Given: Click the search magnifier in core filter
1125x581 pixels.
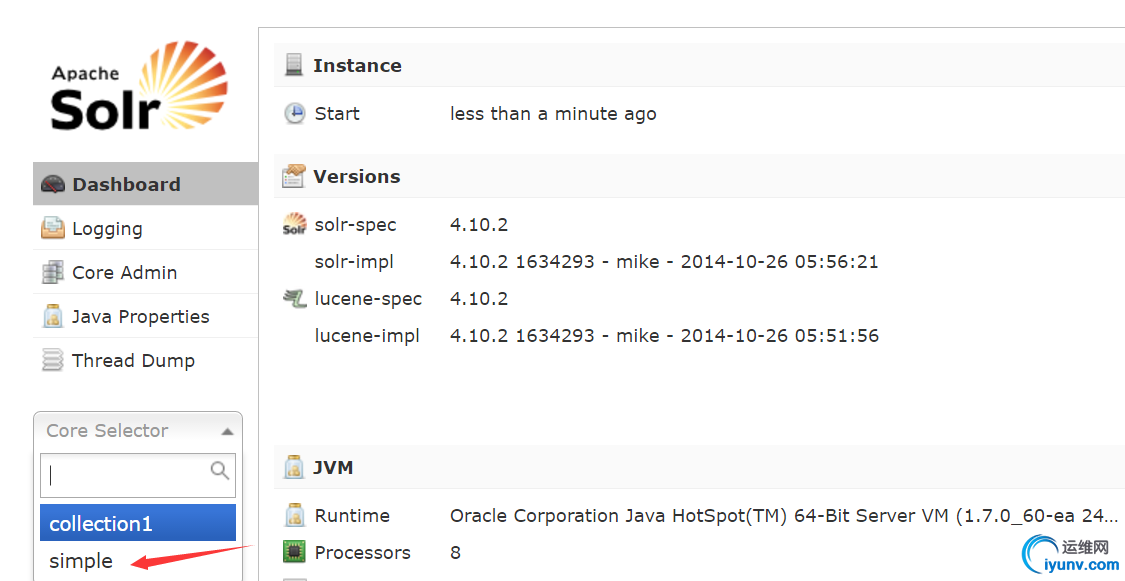Looking at the screenshot, I should click(x=220, y=471).
